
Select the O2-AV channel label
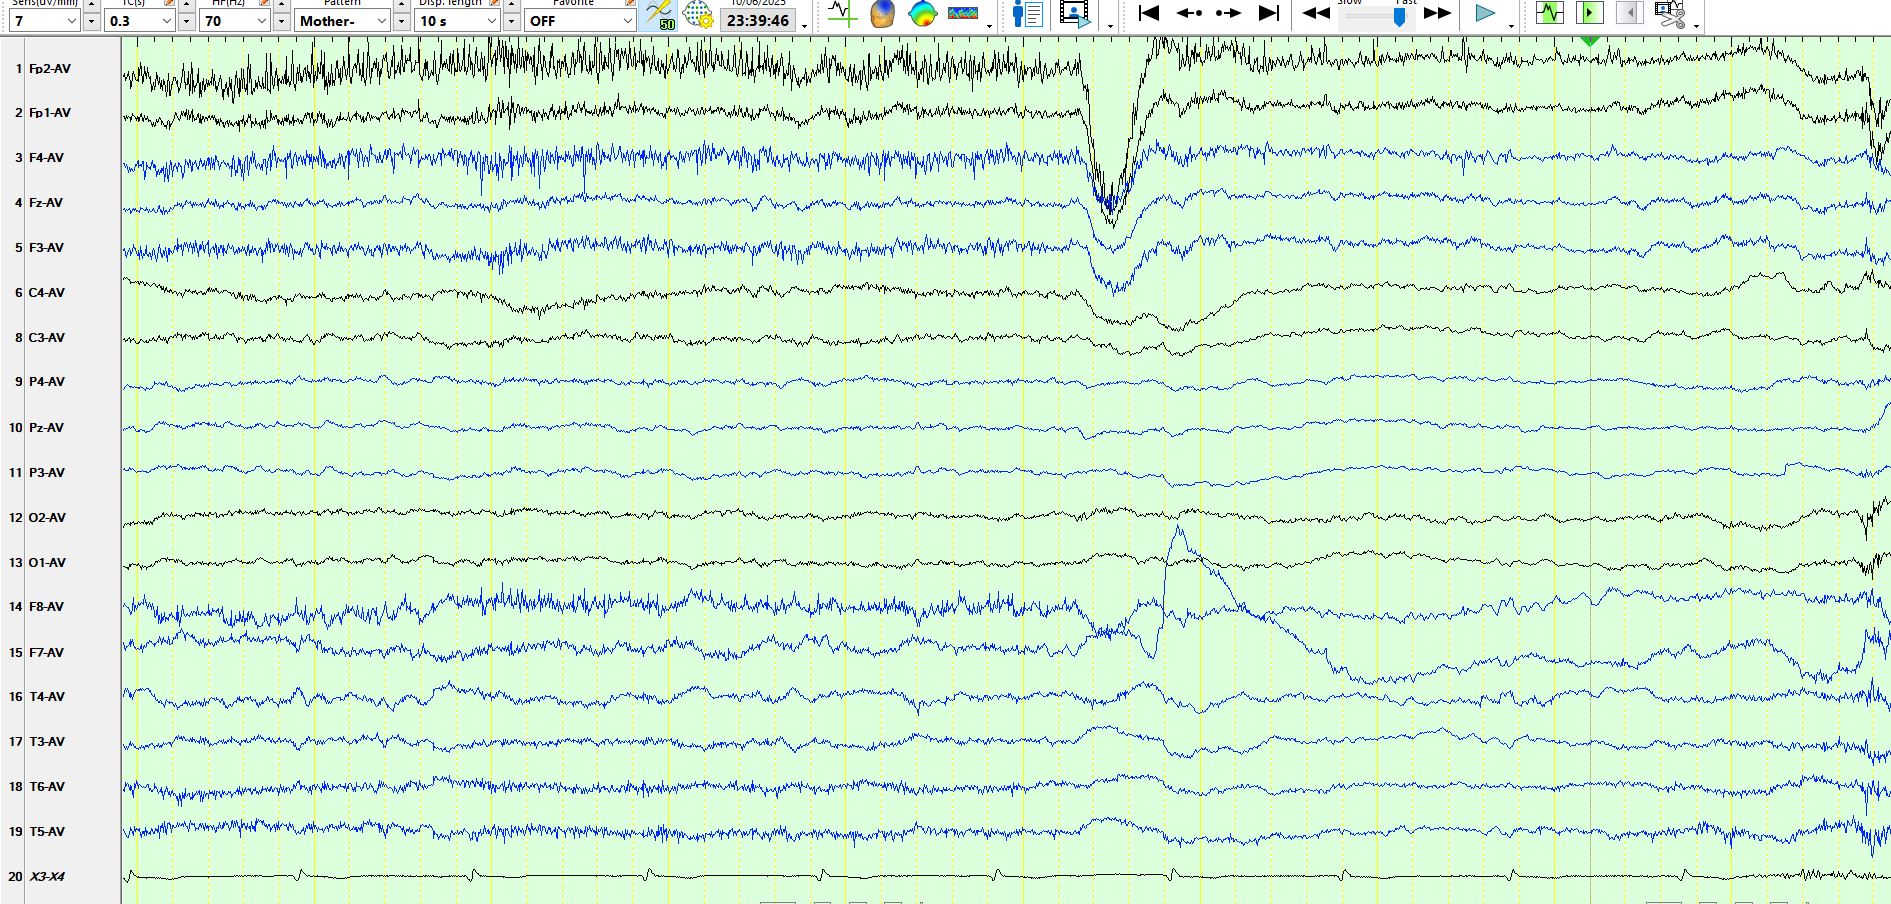pyautogui.click(x=48, y=518)
